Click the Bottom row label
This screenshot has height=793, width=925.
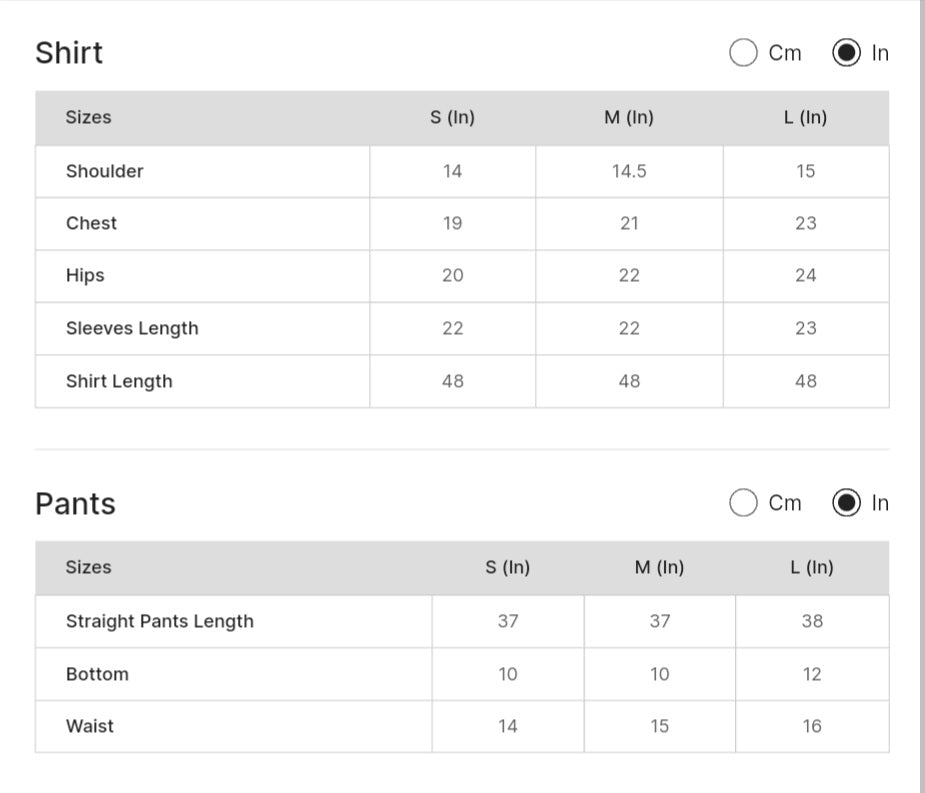[97, 674]
